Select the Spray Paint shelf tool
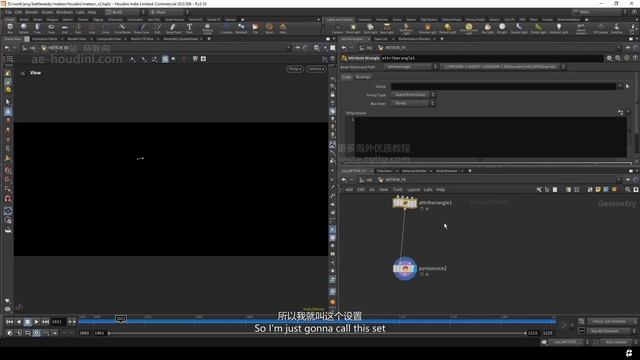640x360 pixels. coord(173,28)
